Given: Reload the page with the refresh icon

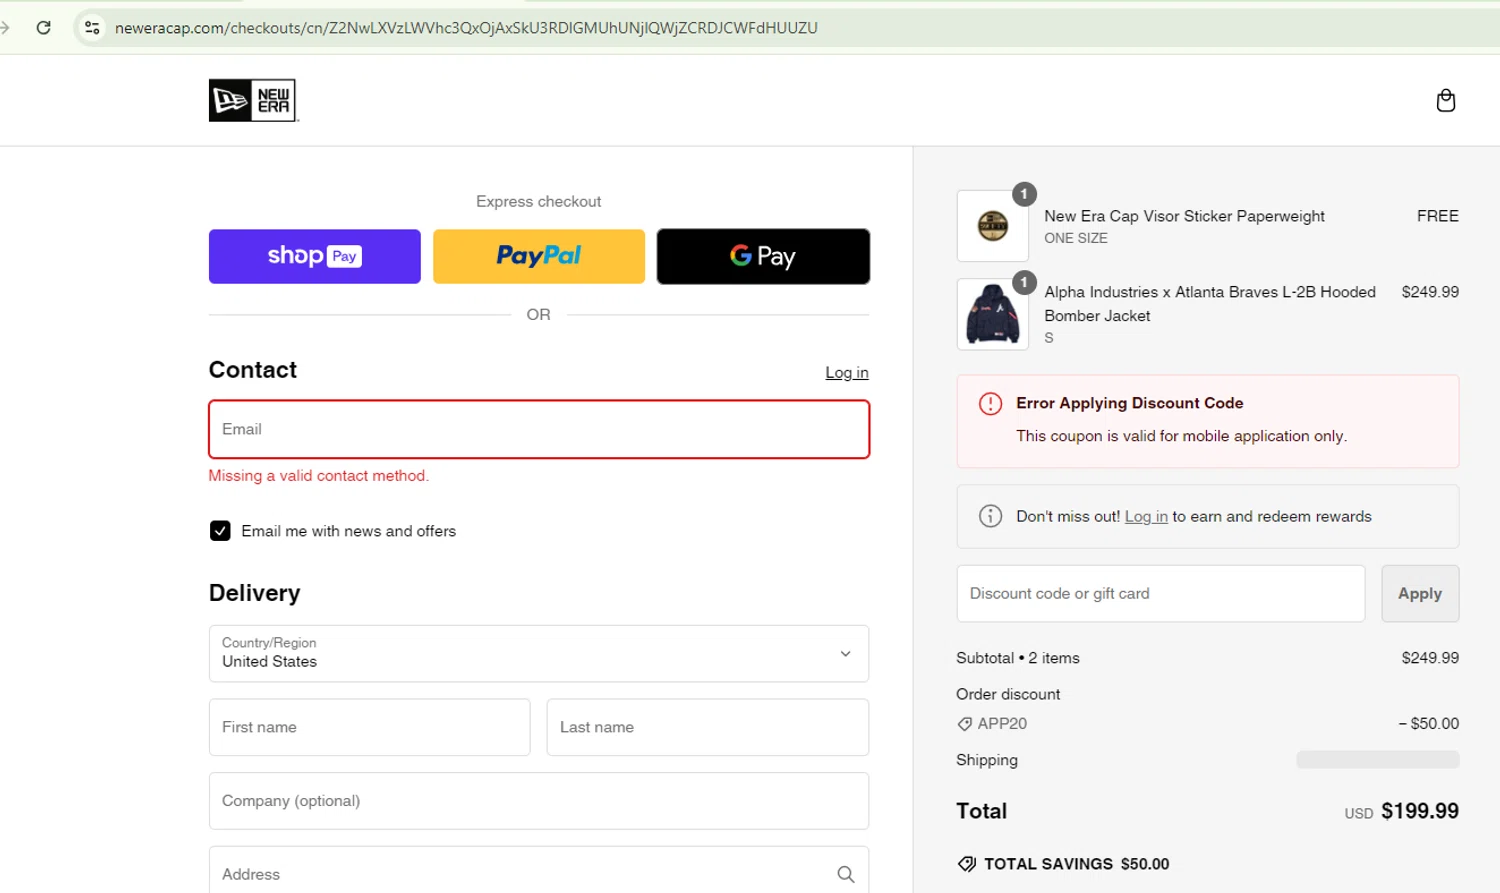Looking at the screenshot, I should [x=43, y=28].
